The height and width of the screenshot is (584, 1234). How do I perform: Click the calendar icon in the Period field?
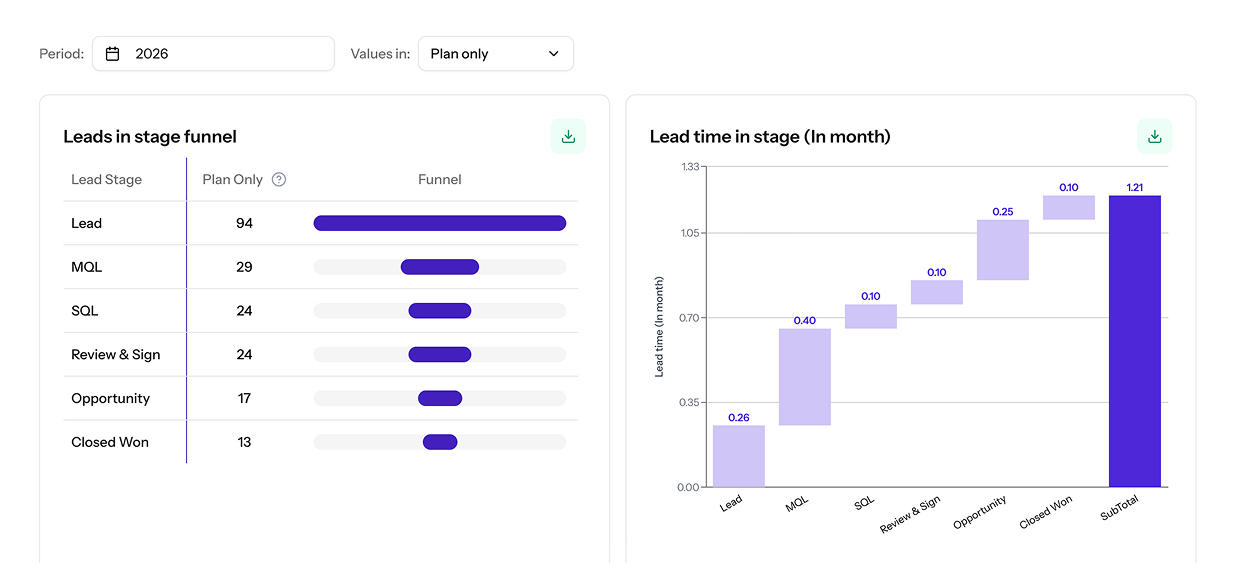[111, 53]
